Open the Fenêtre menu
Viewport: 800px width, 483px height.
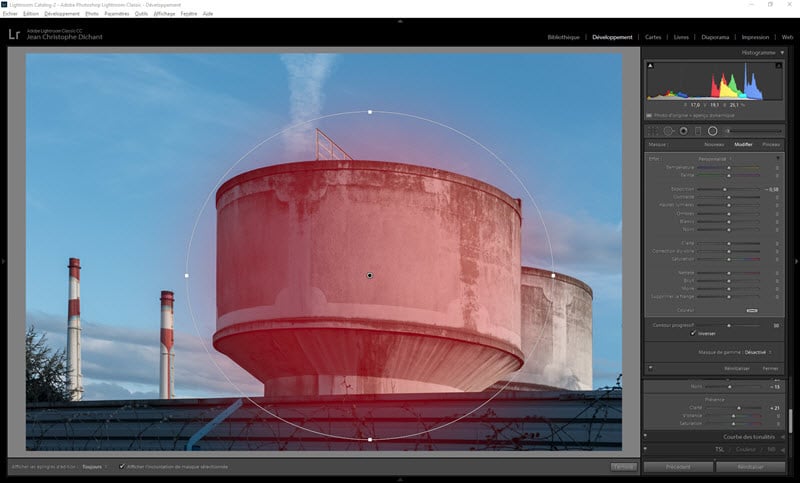pyautogui.click(x=189, y=14)
